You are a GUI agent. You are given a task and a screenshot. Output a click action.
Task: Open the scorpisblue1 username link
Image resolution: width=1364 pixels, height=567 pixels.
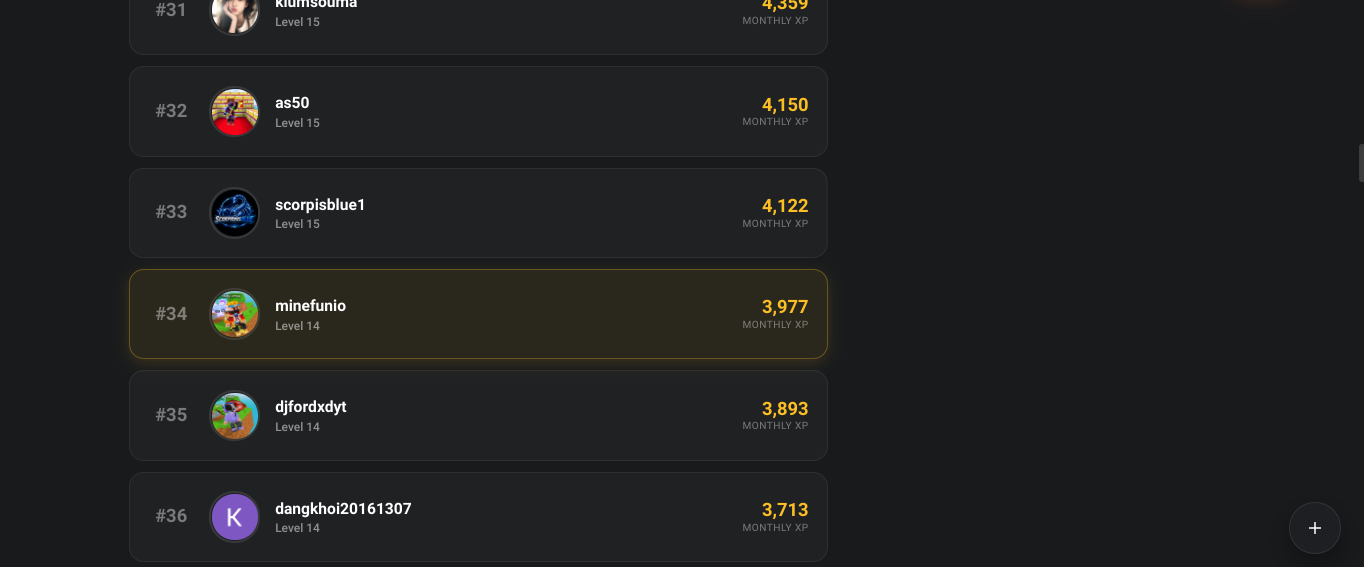[x=320, y=205]
